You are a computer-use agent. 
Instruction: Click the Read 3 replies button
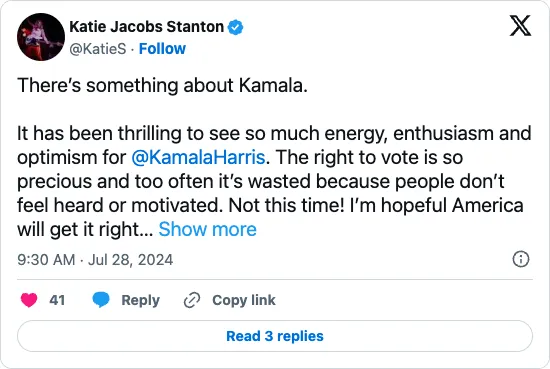tap(275, 336)
